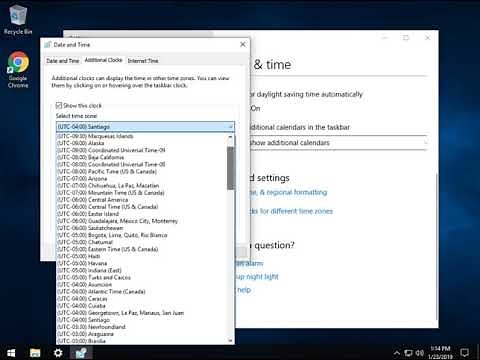Open the Windows Start menu
This screenshot has height=360, width=480.
coord(11,353)
